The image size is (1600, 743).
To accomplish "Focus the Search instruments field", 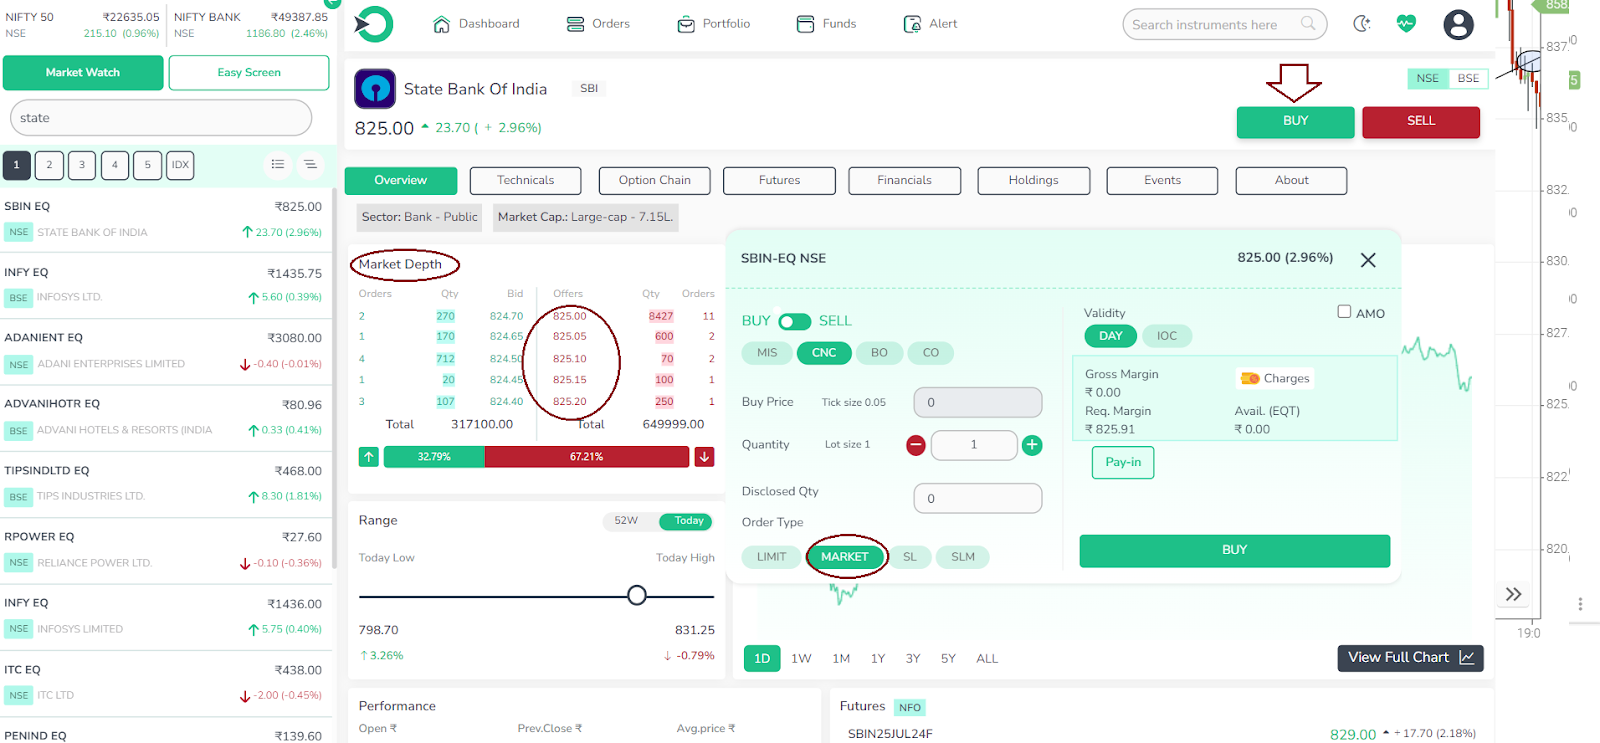I will pyautogui.click(x=1225, y=24).
